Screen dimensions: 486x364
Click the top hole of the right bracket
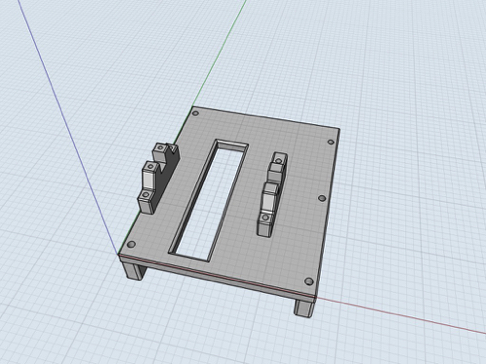coord(279,161)
